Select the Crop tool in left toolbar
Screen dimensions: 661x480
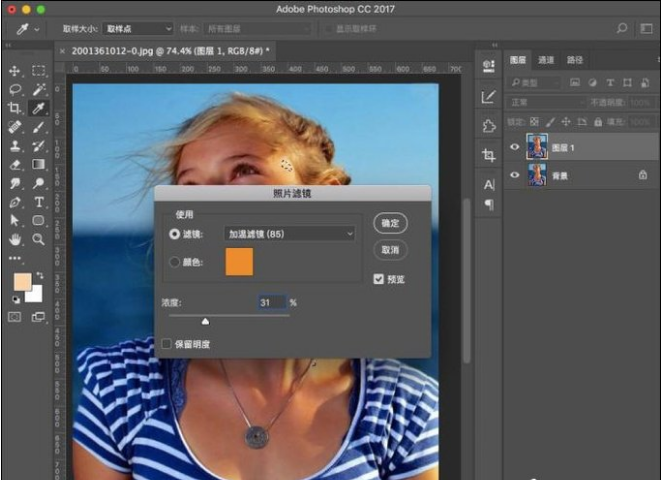pos(15,108)
